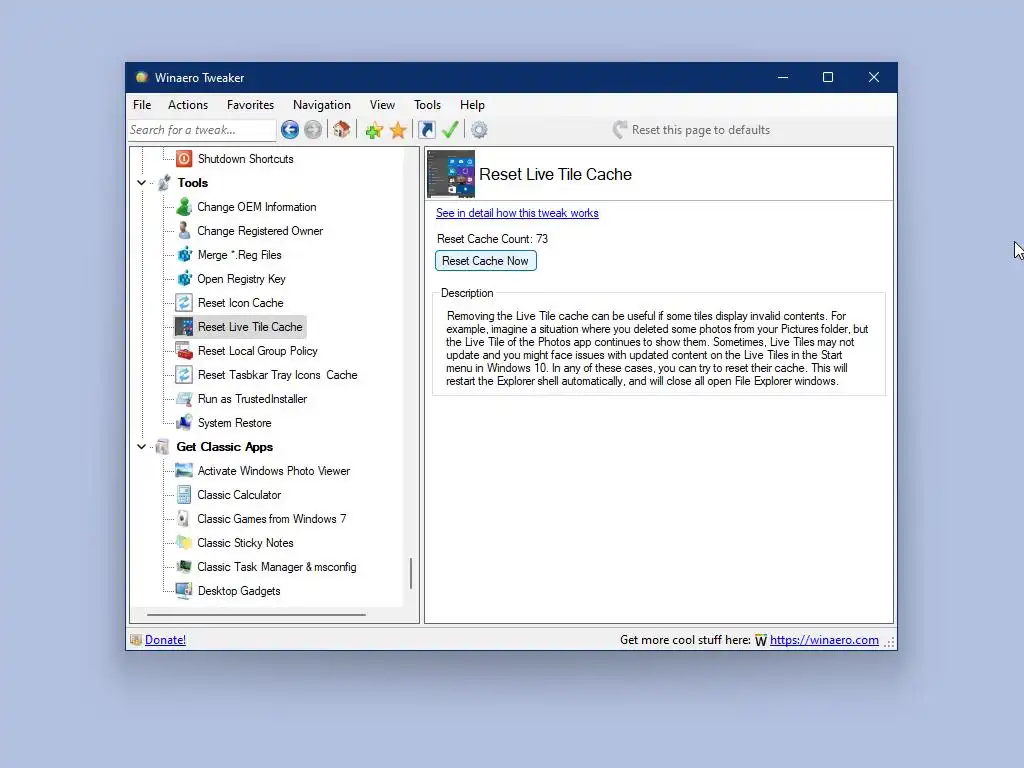Open favorites with the yellow star icon

(398, 130)
